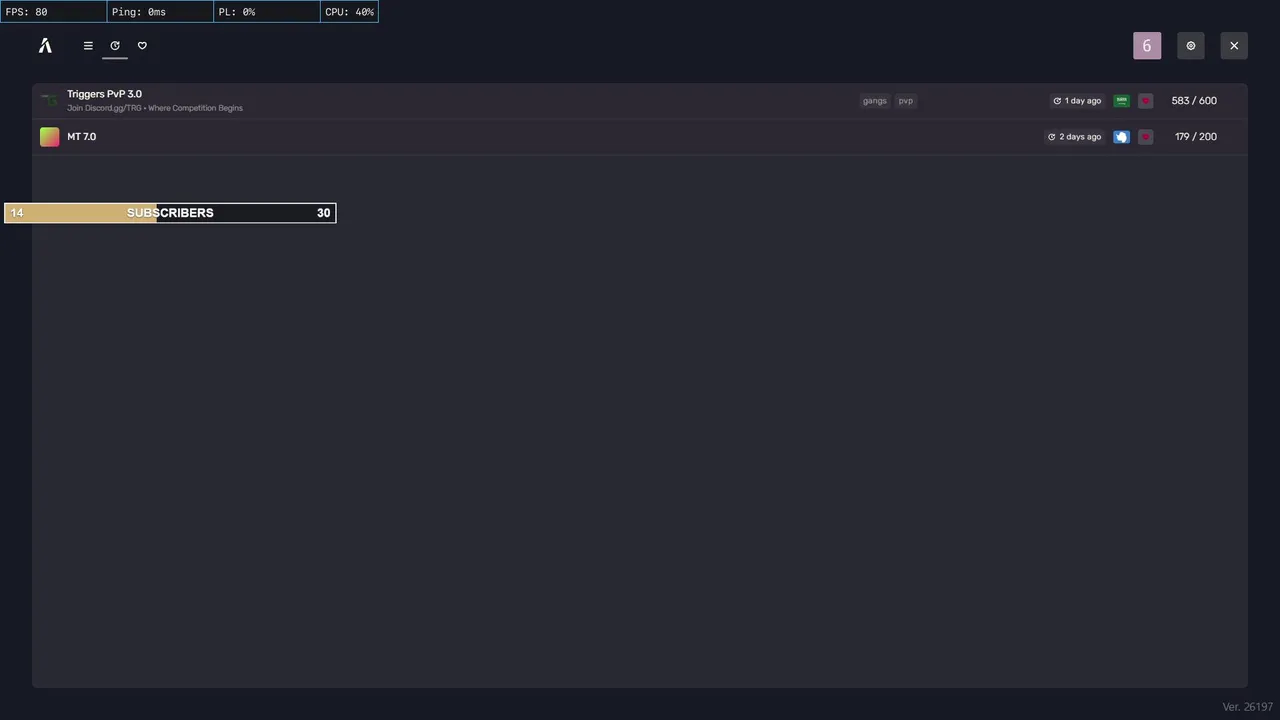Viewport: 1280px width, 720px height.
Task: Close the launcher window
Action: 1234,46
